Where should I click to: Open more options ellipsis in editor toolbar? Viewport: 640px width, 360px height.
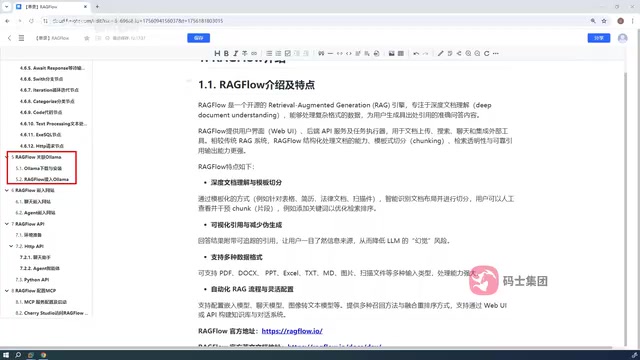click(496, 53)
